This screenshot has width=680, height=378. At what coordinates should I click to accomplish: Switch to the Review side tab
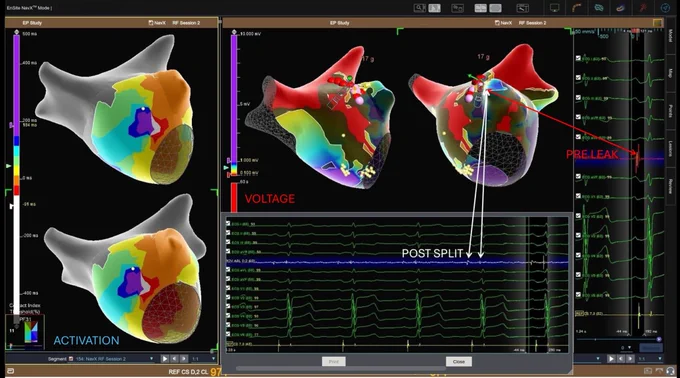click(x=670, y=187)
